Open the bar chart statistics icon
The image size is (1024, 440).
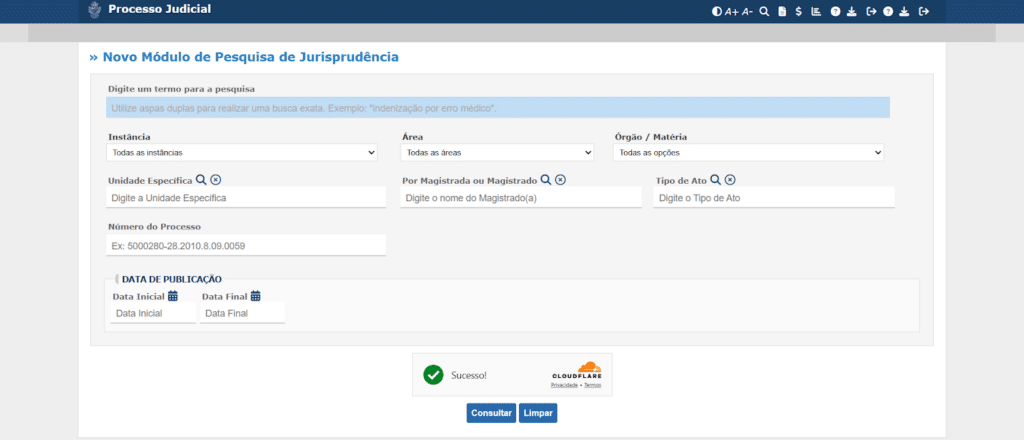click(816, 12)
